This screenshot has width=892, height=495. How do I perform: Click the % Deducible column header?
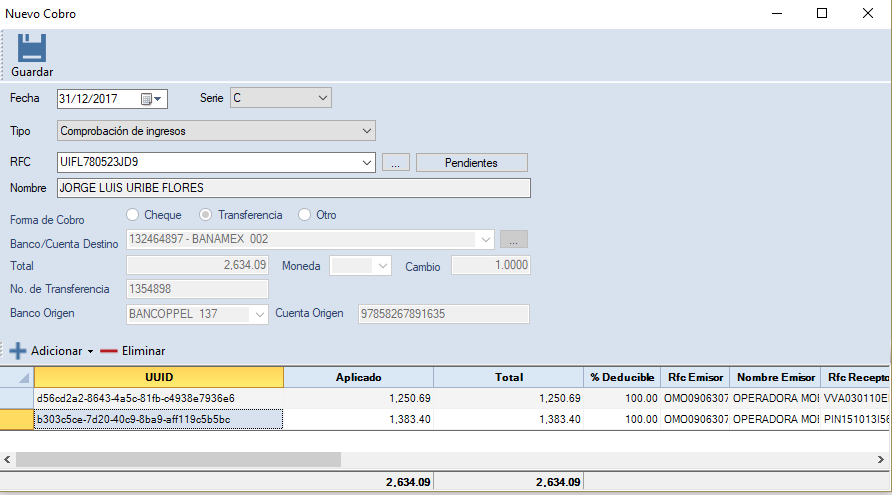click(x=621, y=377)
